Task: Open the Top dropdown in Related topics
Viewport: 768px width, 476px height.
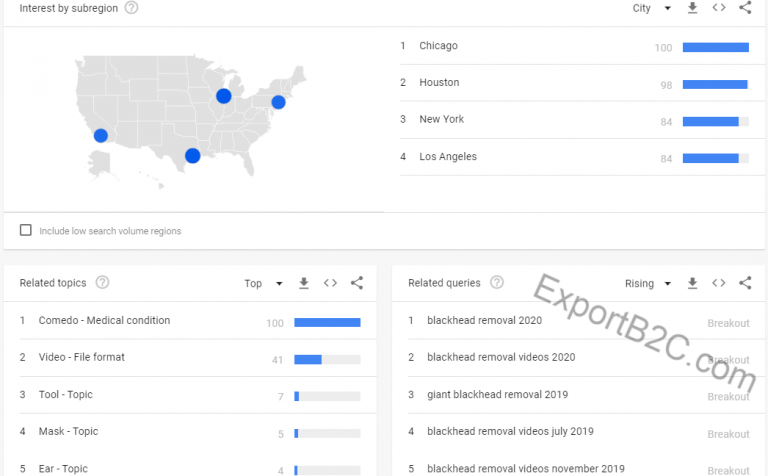Action: 264,284
